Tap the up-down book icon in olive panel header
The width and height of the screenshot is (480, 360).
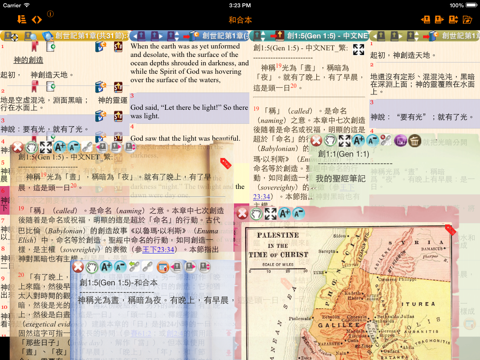coord(412,36)
